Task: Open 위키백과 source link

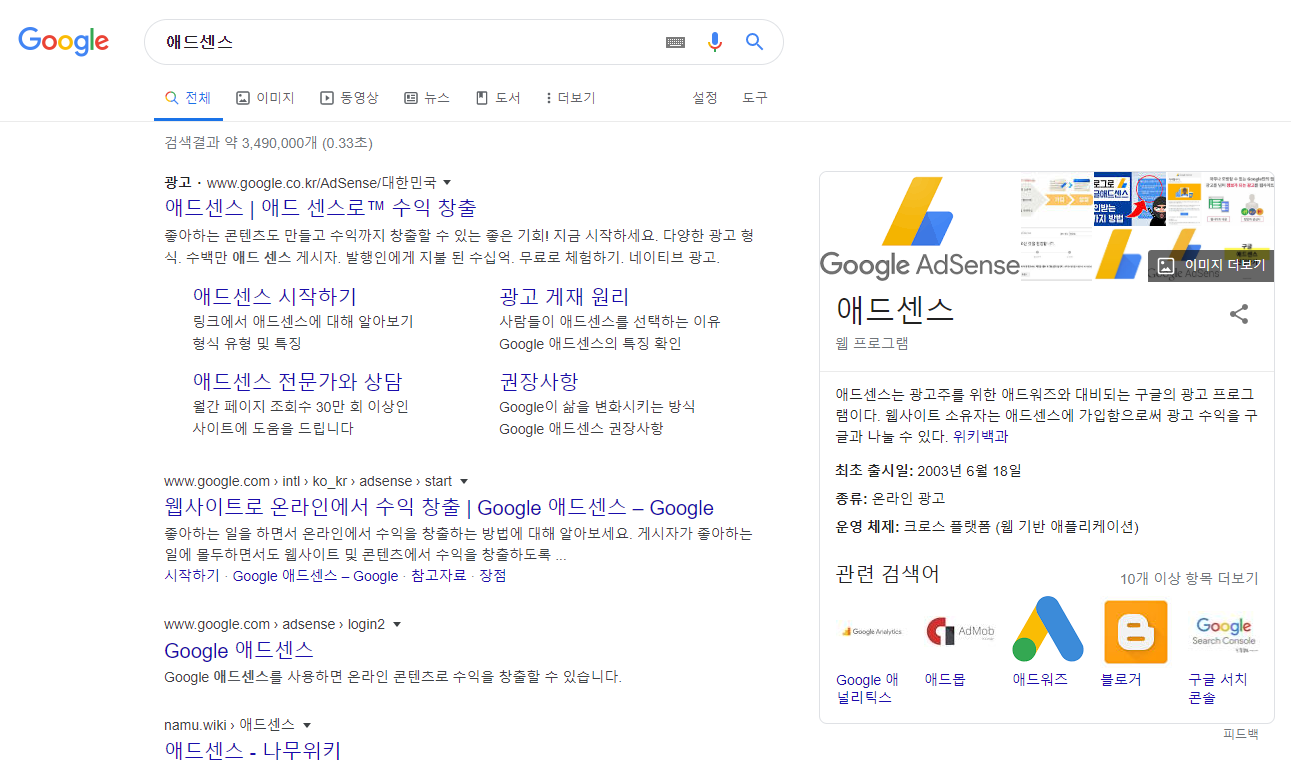Action: [981, 437]
